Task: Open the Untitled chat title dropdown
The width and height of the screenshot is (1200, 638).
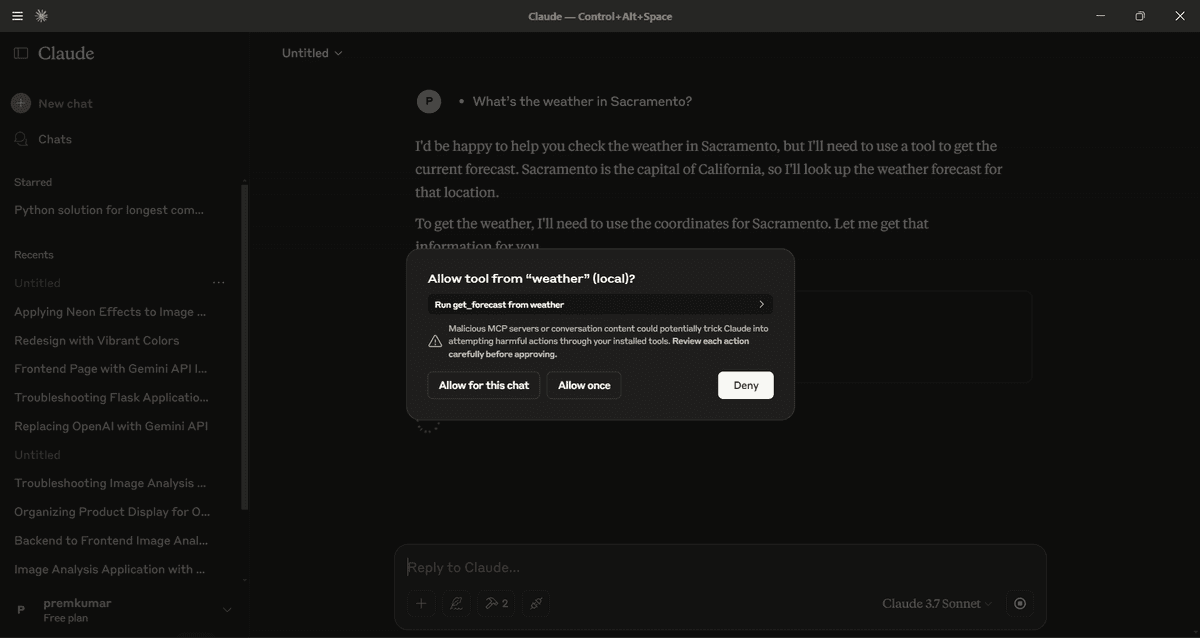Action: (x=312, y=53)
